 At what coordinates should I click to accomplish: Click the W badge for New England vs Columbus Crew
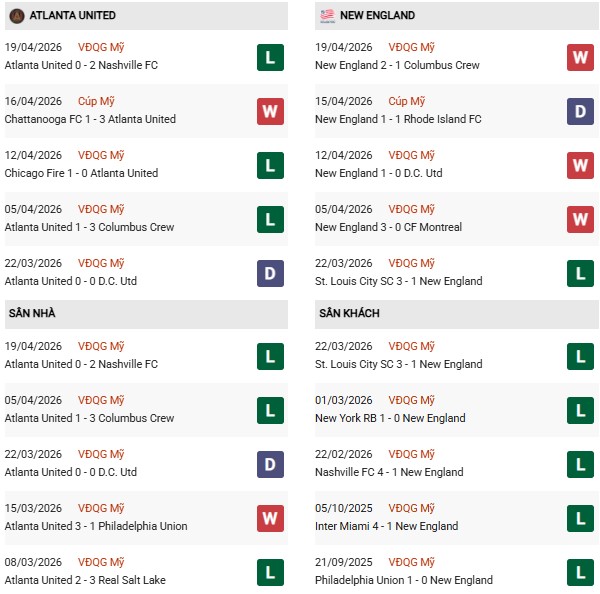tap(581, 57)
